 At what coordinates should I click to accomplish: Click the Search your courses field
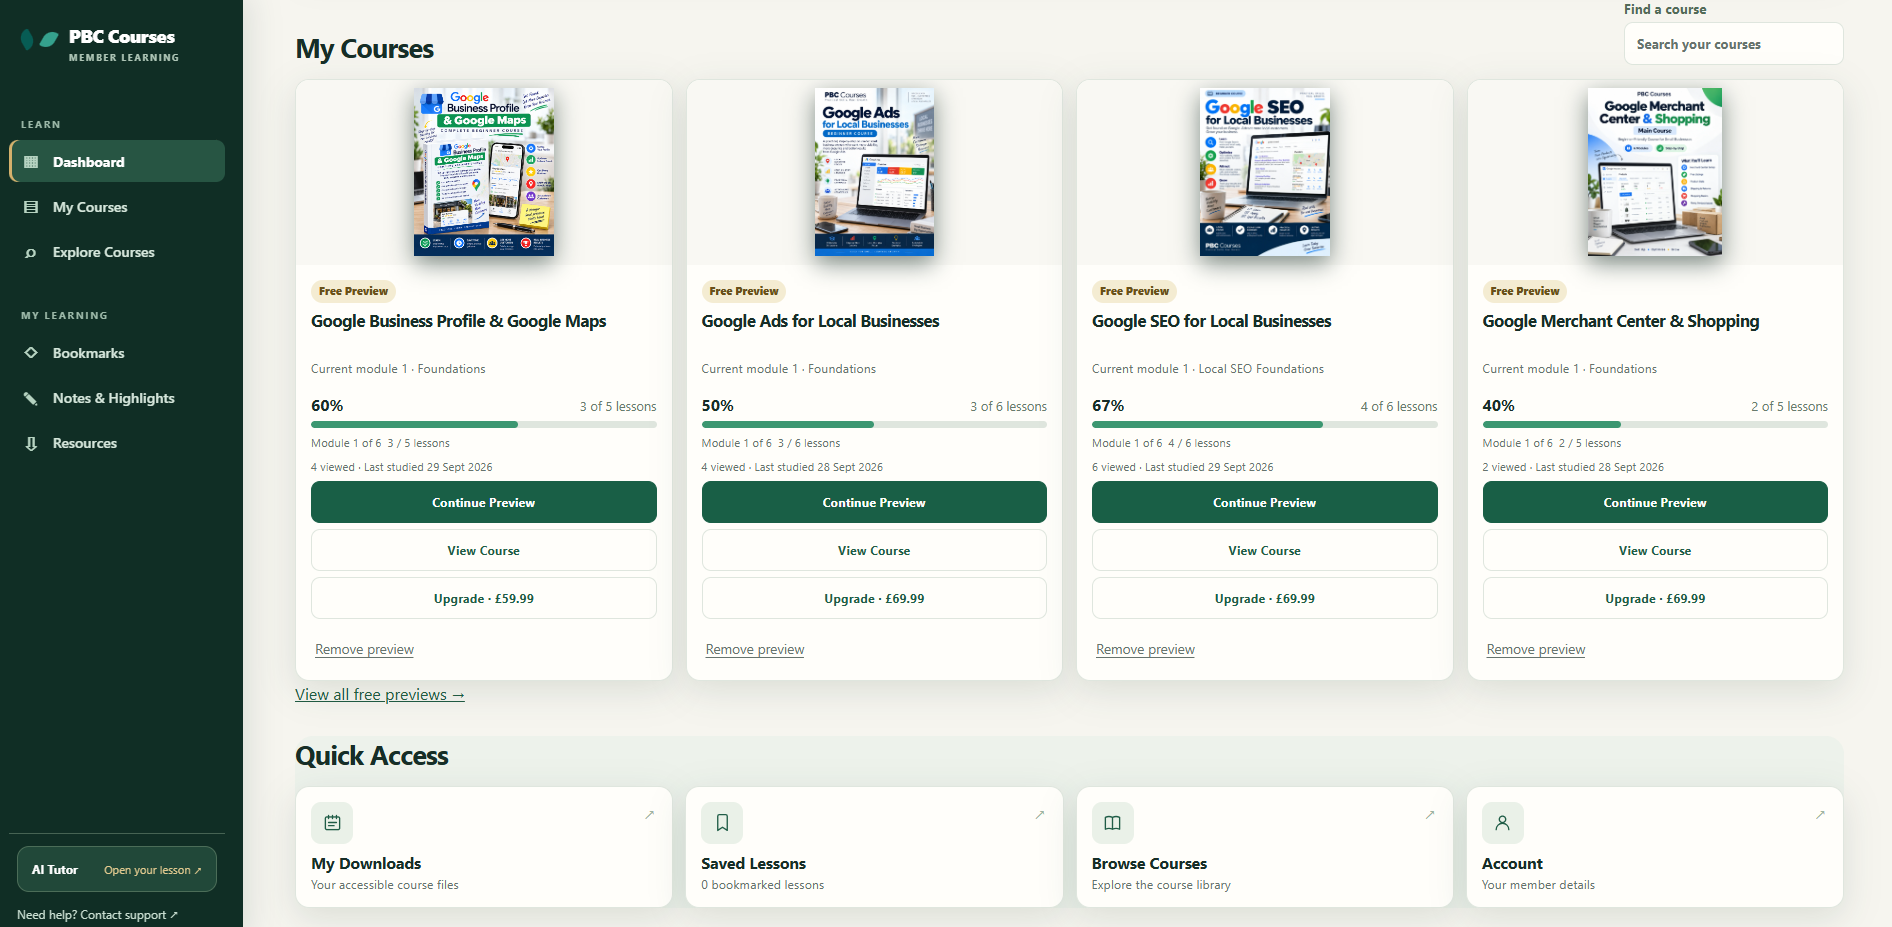click(1733, 44)
